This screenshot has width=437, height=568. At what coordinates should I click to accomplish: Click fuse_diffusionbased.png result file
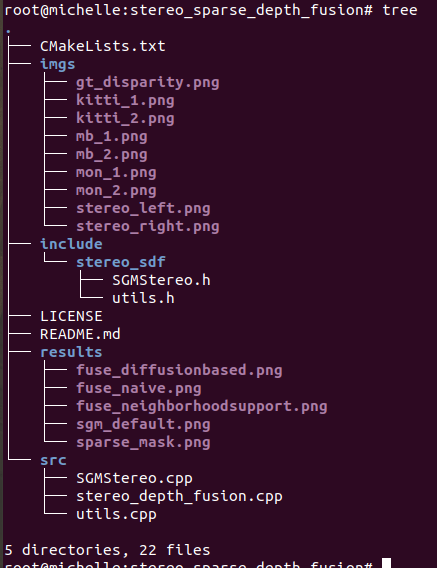tap(179, 371)
